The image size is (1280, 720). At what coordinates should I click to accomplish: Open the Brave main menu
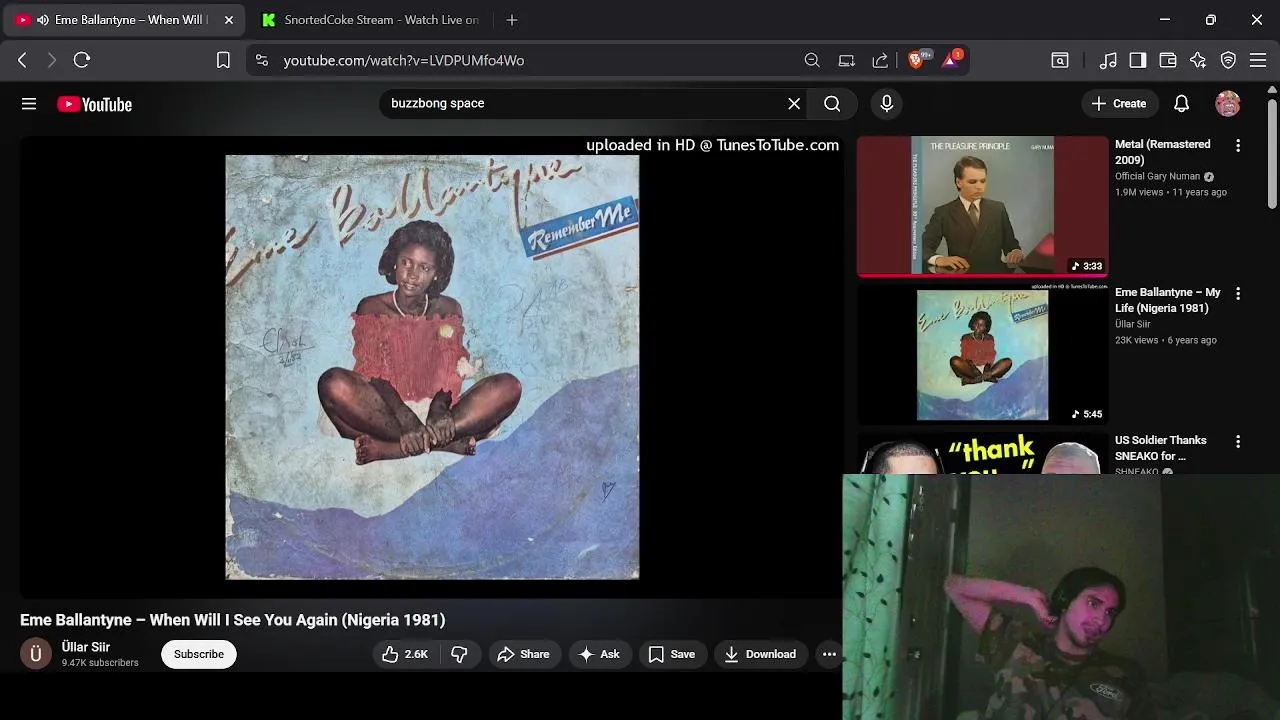pos(1258,60)
